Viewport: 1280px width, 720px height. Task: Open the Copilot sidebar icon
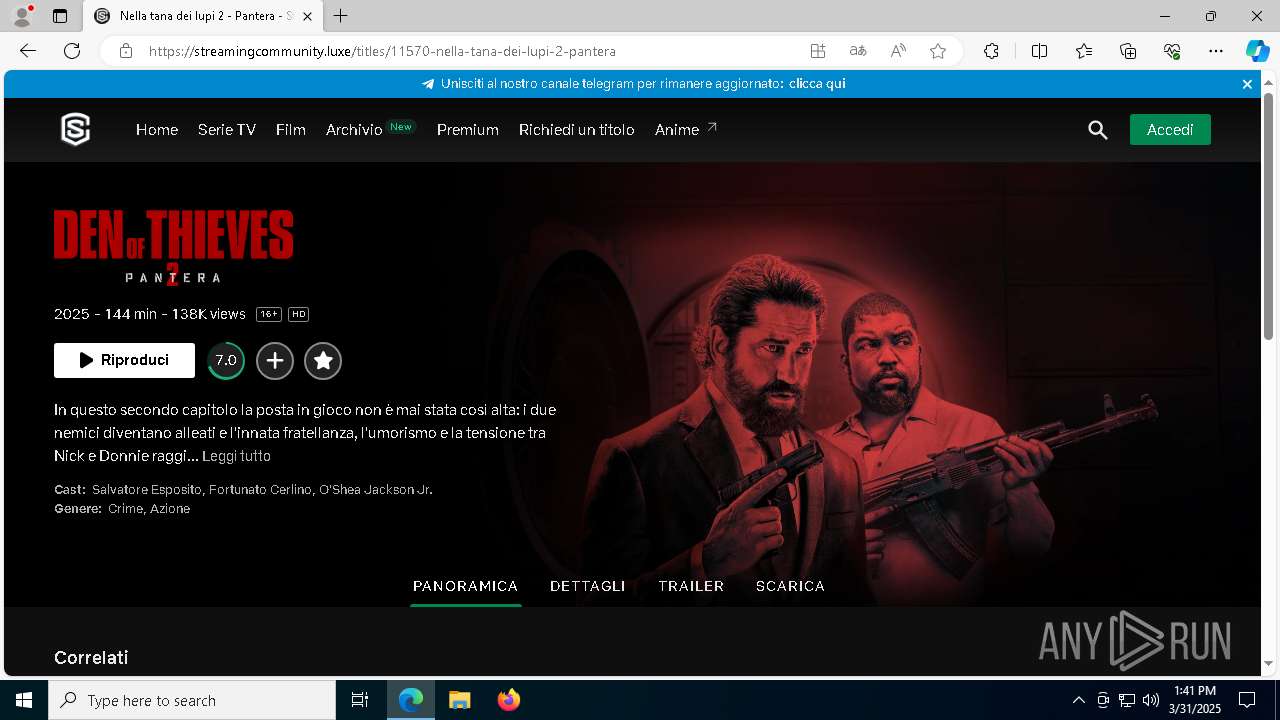point(1257,51)
